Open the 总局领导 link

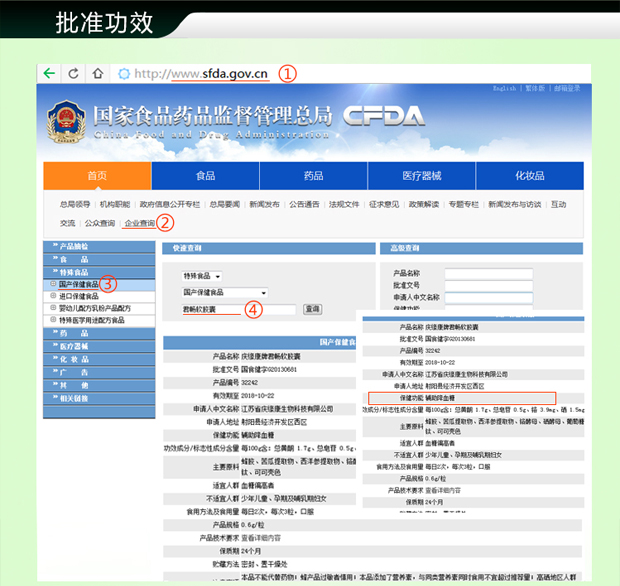[x=75, y=204]
